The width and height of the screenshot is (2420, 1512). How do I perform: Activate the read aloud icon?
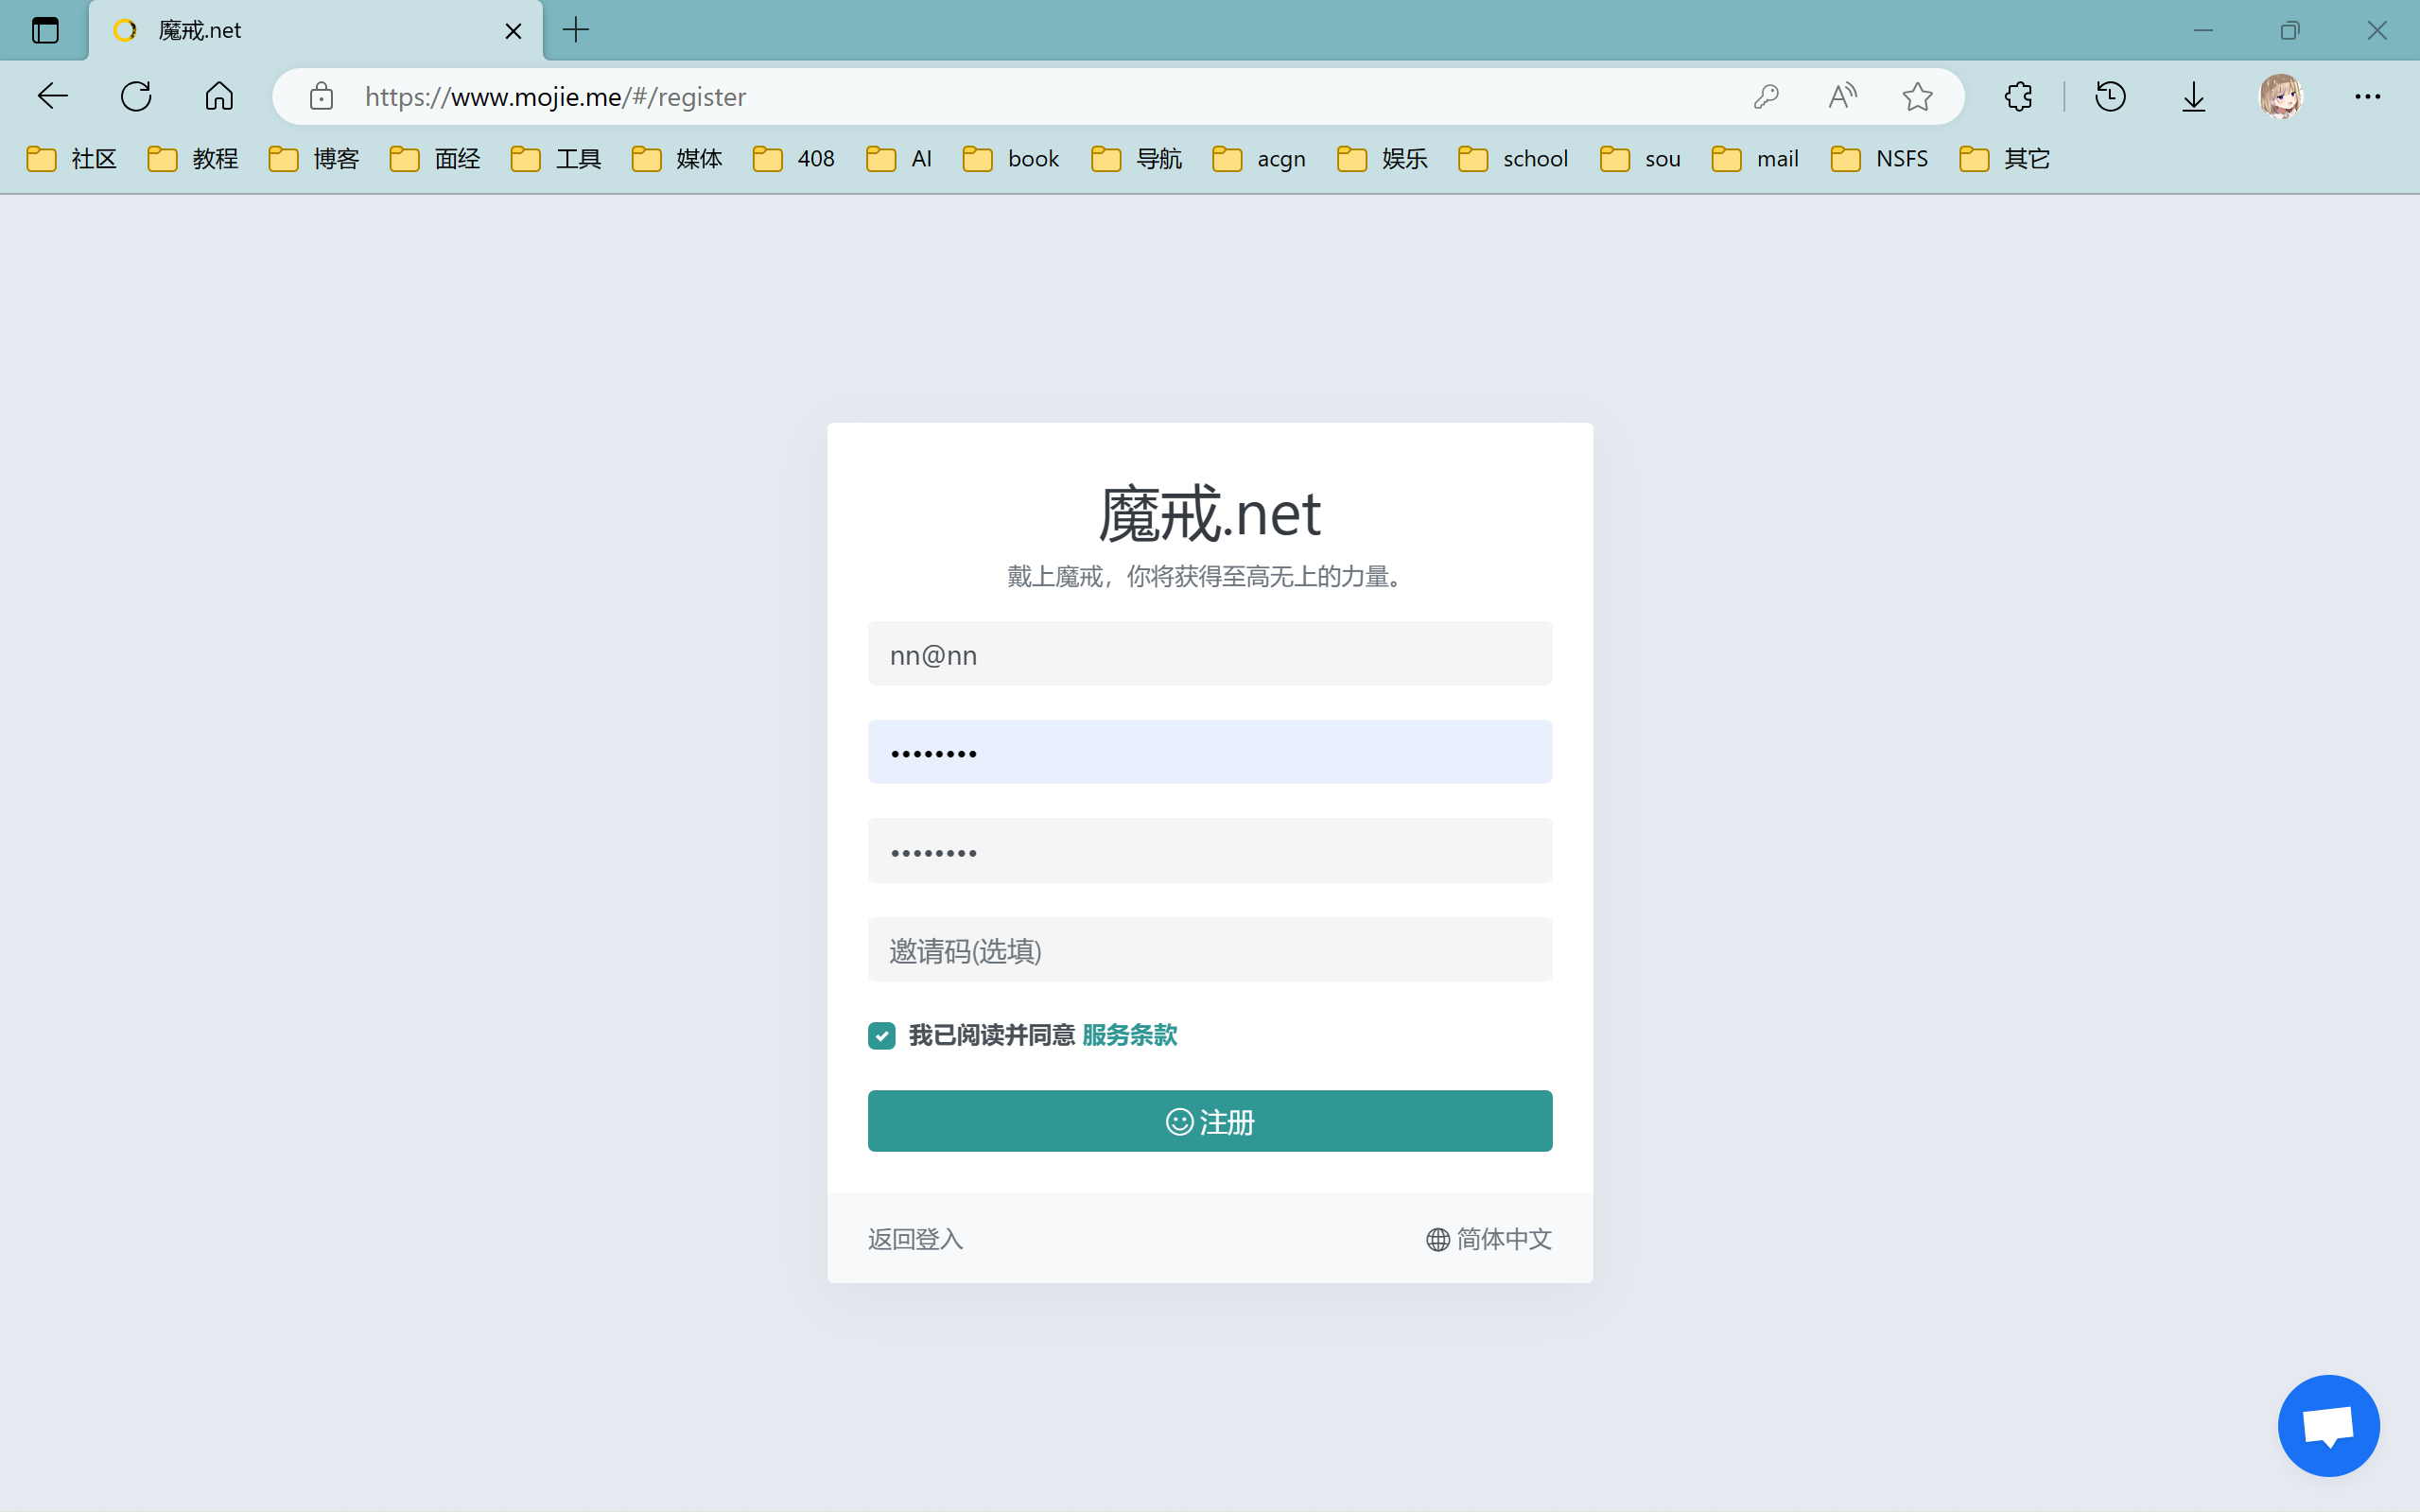1842,96
